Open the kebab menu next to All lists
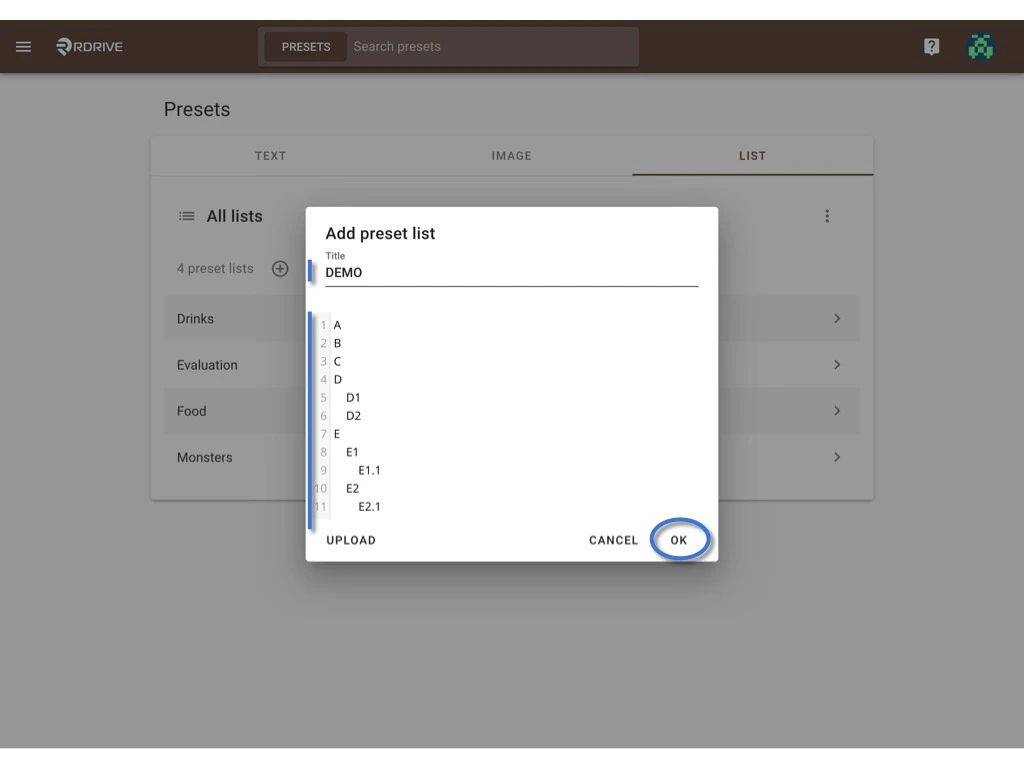 click(x=827, y=216)
